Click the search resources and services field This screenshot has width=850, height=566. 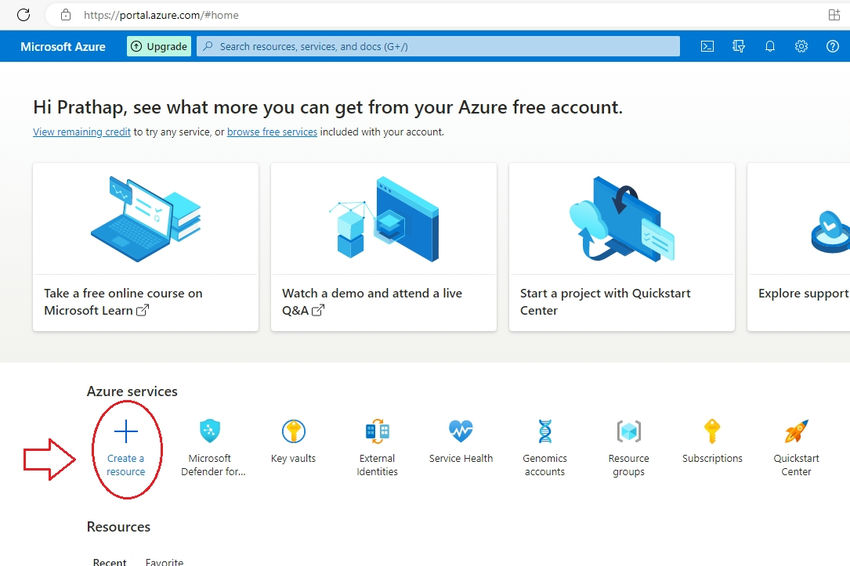tap(438, 46)
